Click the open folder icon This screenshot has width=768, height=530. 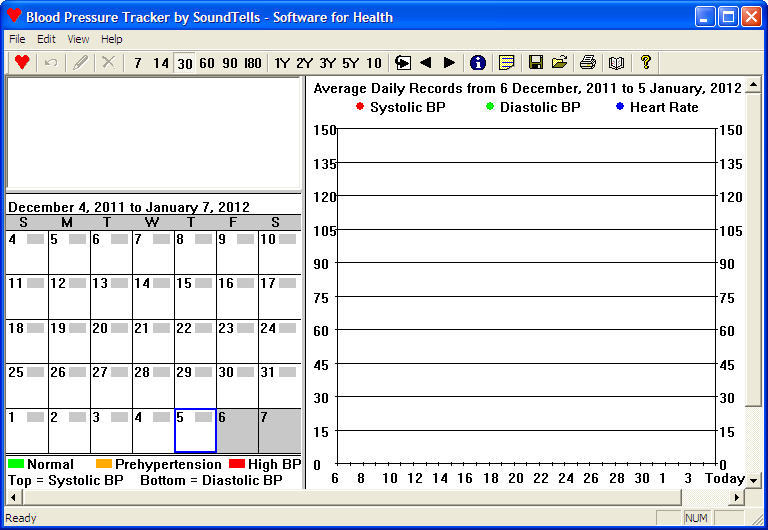click(x=559, y=63)
